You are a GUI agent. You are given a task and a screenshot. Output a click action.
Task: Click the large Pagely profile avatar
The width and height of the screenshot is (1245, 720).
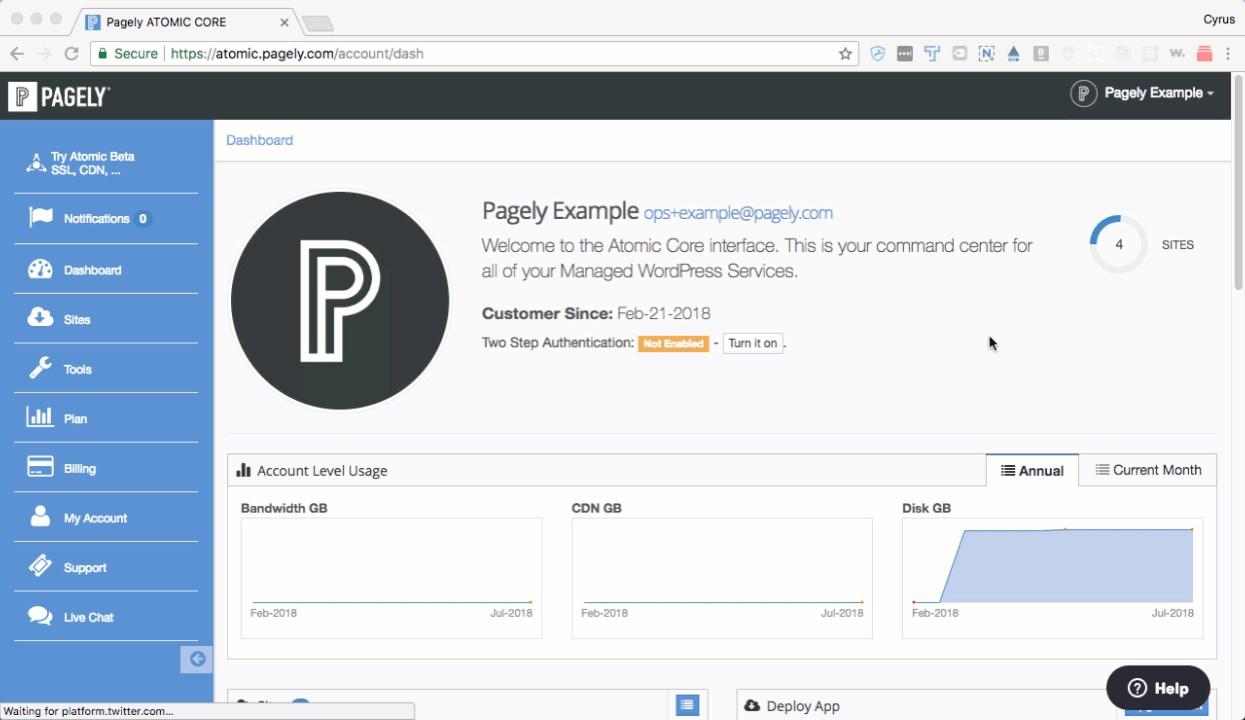[x=340, y=301]
